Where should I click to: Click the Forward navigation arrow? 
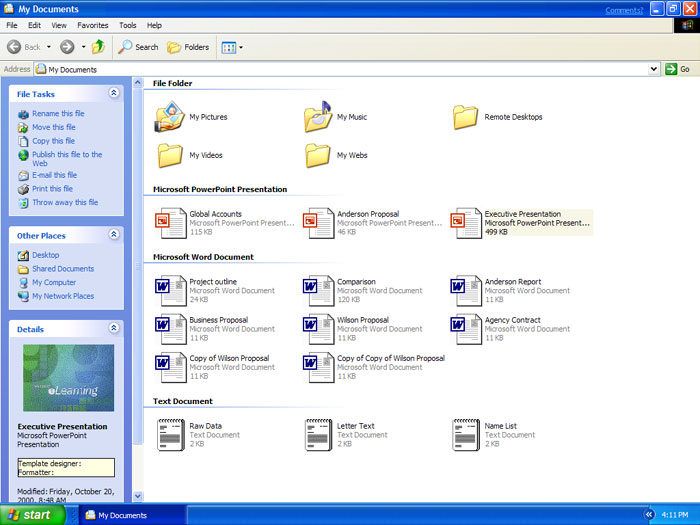click(x=67, y=46)
